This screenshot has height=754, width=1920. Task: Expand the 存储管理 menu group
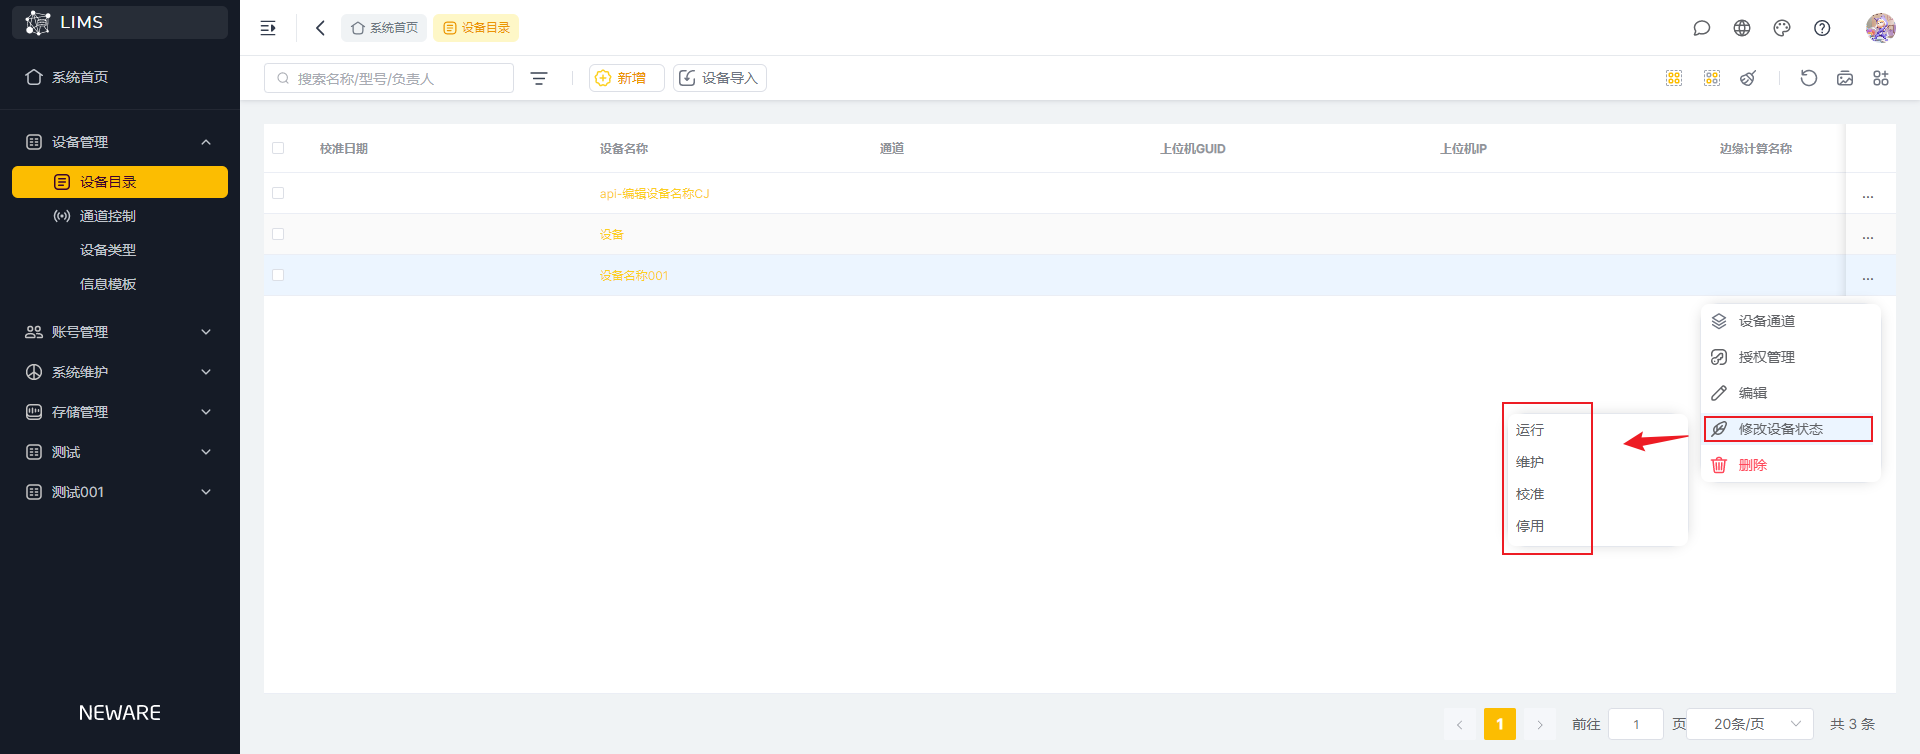pyautogui.click(x=120, y=412)
